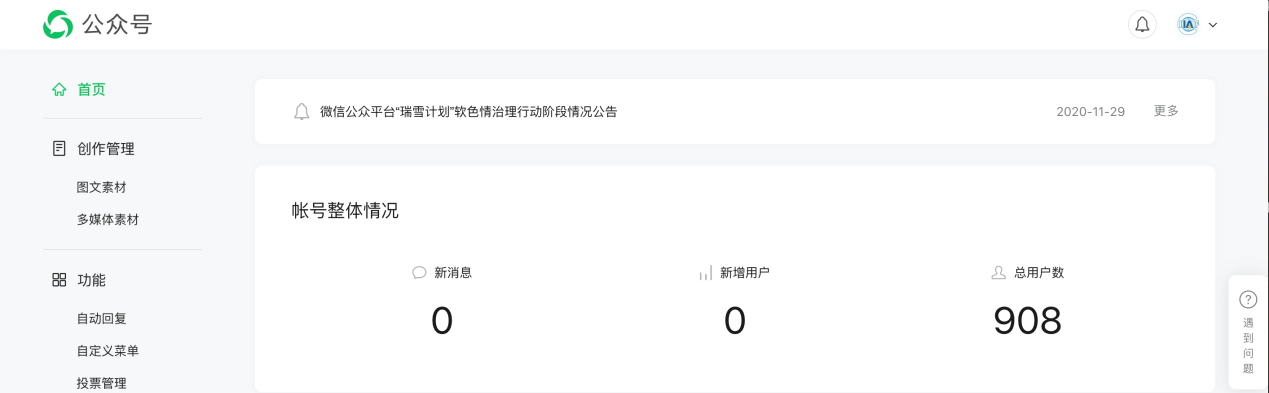Click the 总用户数 person icon
The height and width of the screenshot is (393, 1269).
[998, 272]
